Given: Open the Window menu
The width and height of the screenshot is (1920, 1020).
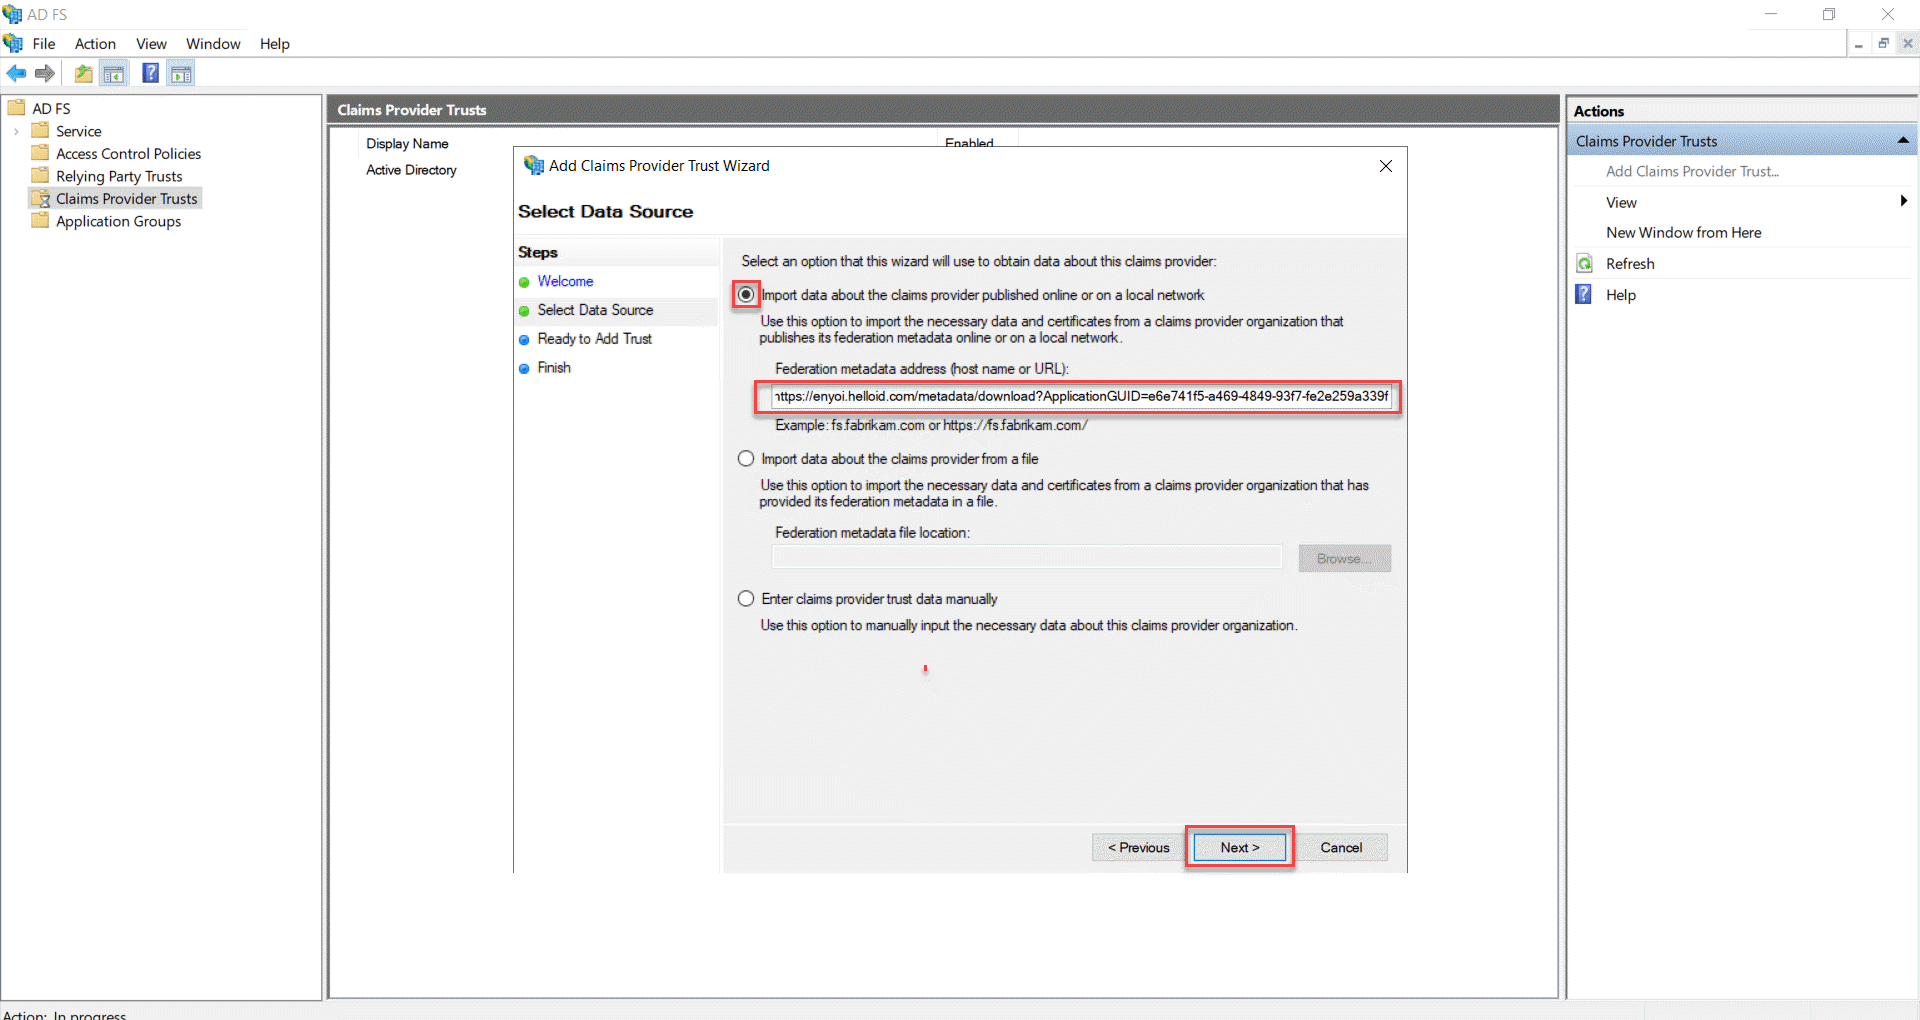Looking at the screenshot, I should [213, 44].
